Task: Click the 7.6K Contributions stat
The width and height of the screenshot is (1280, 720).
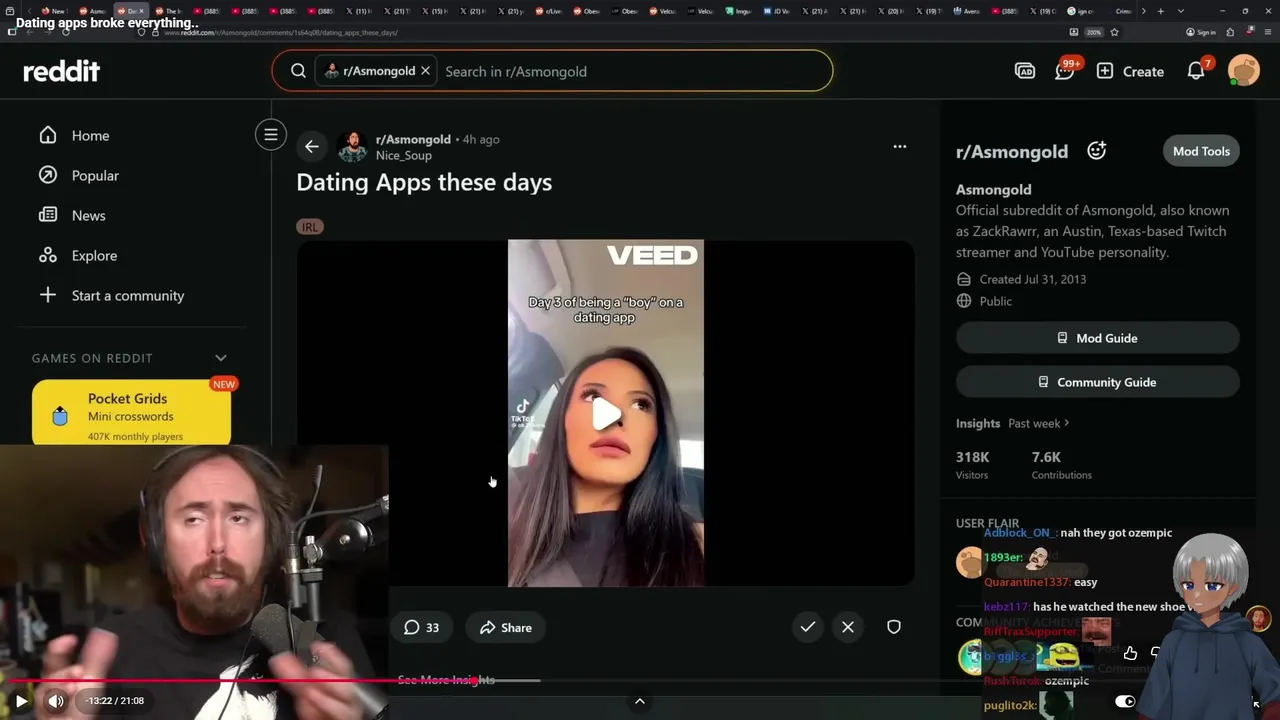Action: pyautogui.click(x=1061, y=465)
